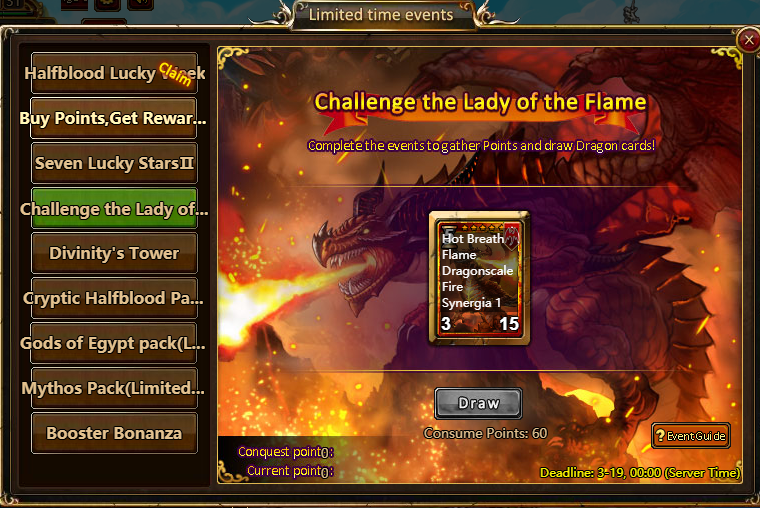Open the Halfblood Lucky Week event
760x508 pixels.
(114, 73)
